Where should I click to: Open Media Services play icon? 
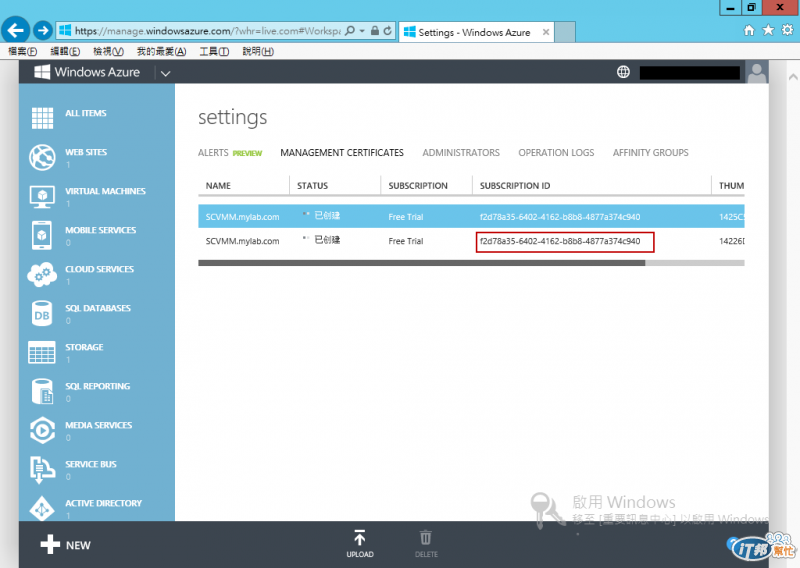[x=42, y=431]
